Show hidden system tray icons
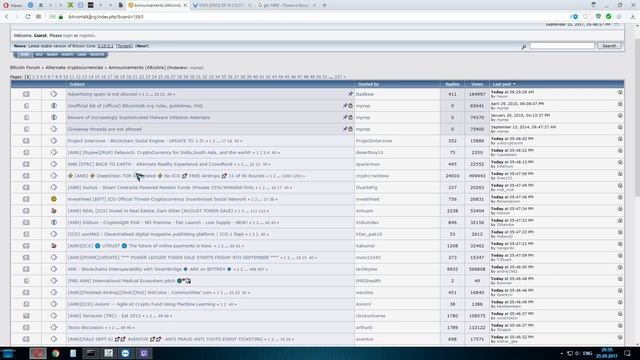This screenshot has height=360, width=640. tap(562, 353)
